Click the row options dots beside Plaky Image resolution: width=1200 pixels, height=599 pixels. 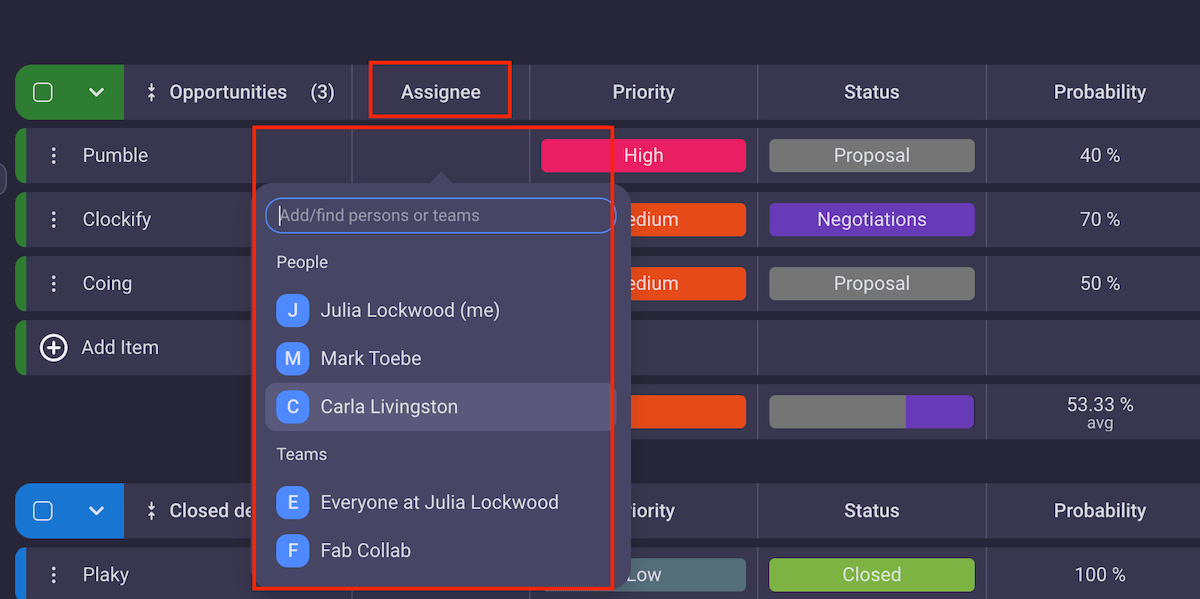click(x=54, y=575)
